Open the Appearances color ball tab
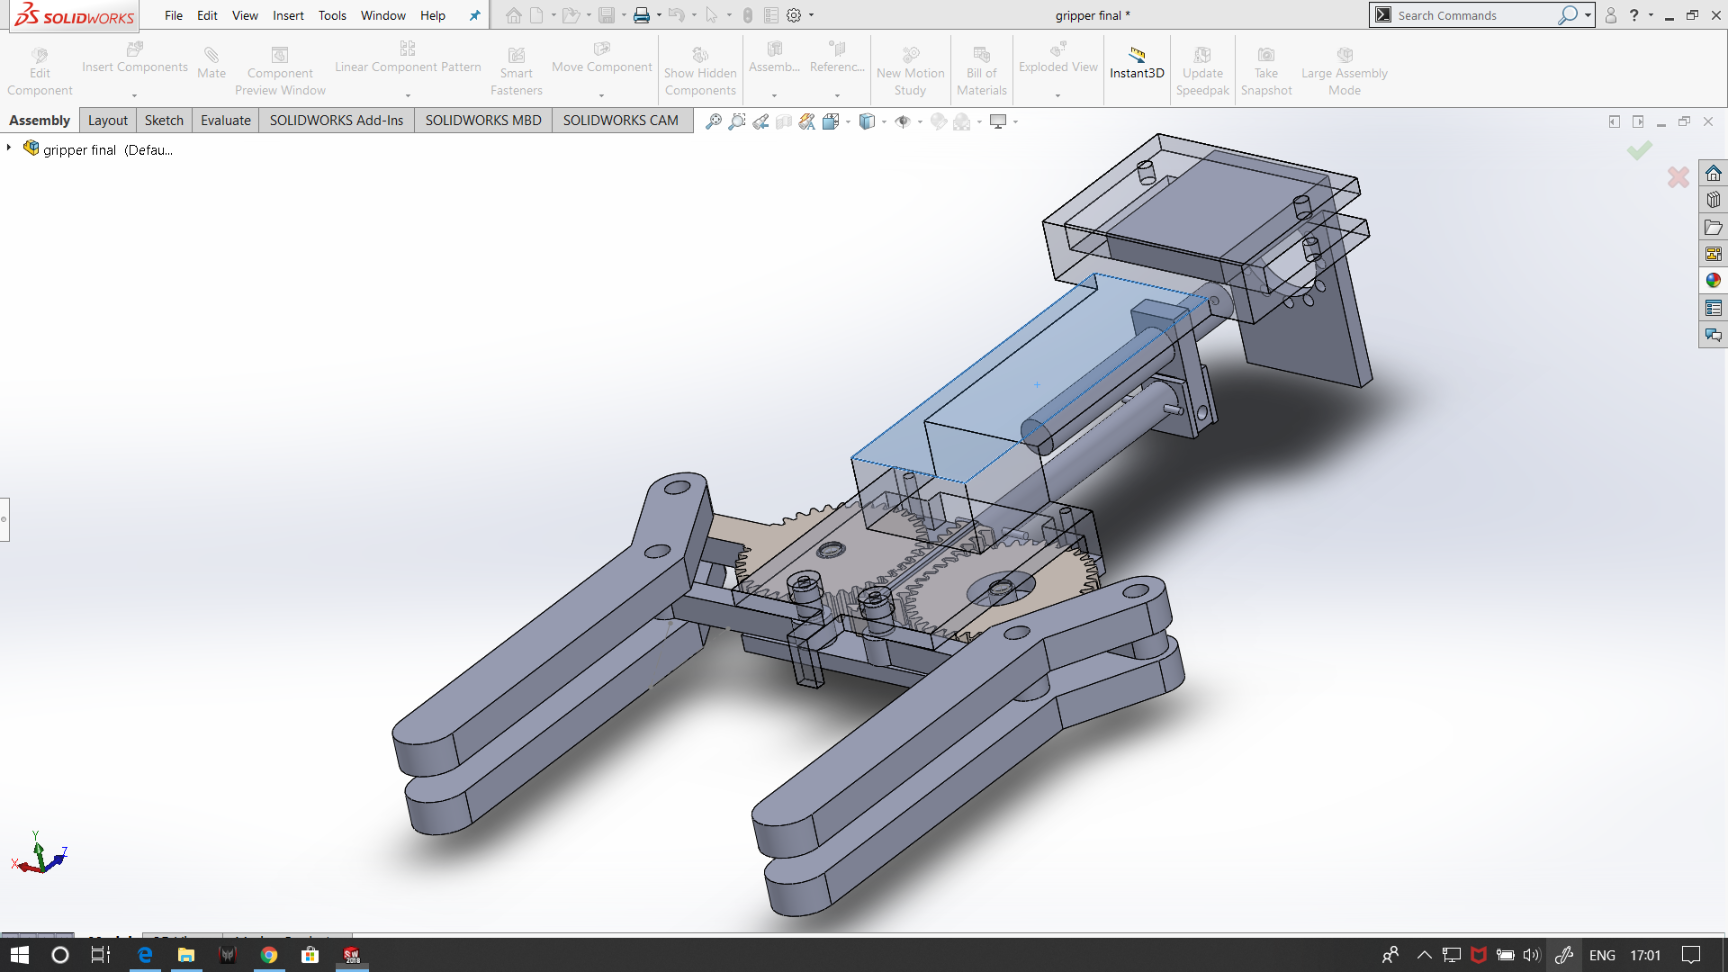Image resolution: width=1728 pixels, height=972 pixels. coord(1713,281)
